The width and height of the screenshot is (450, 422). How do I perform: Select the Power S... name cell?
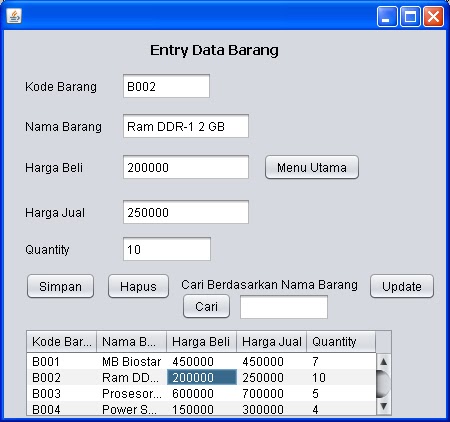coord(132,408)
